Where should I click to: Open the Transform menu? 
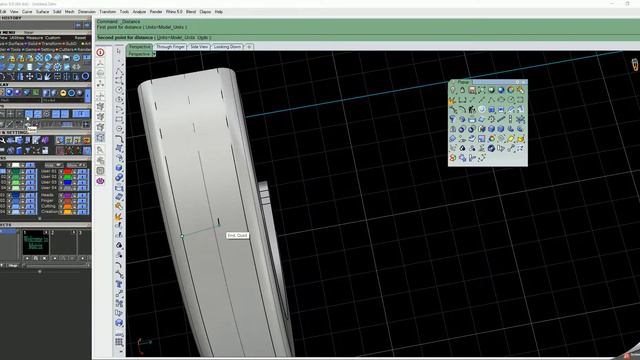coord(108,12)
